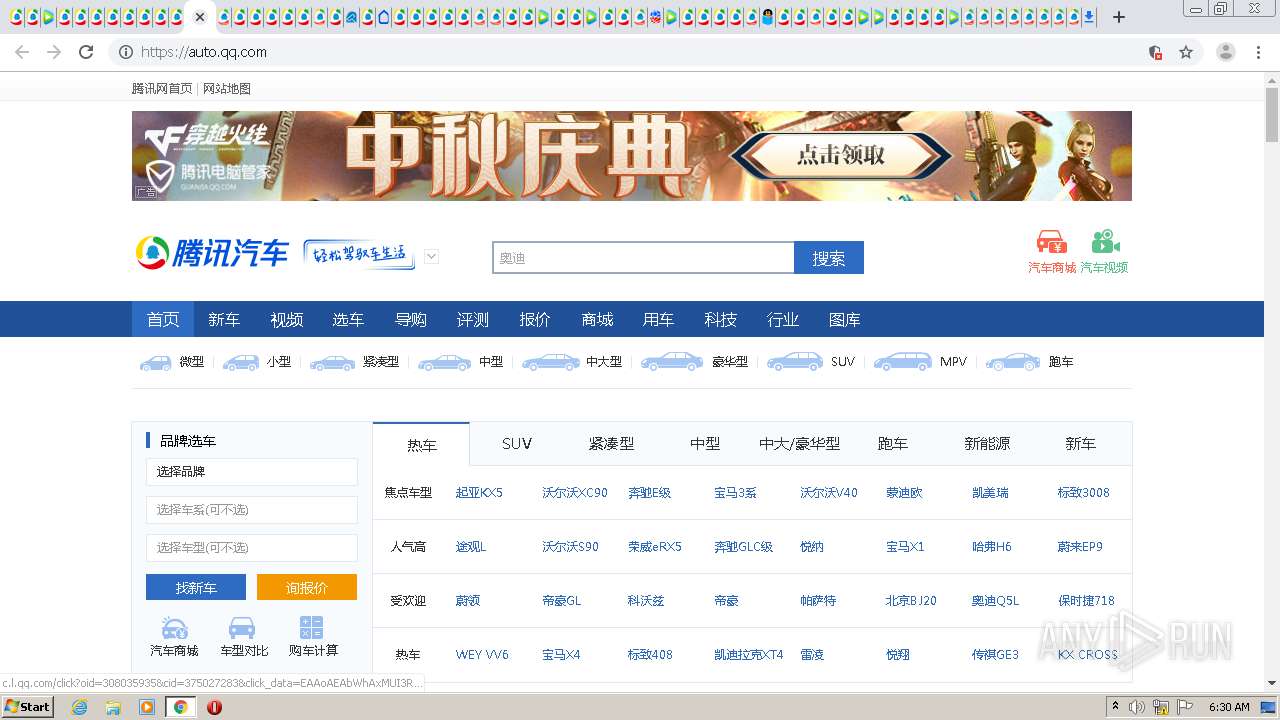Open the 保时捷718 car link
The image size is (1280, 720).
(1086, 601)
